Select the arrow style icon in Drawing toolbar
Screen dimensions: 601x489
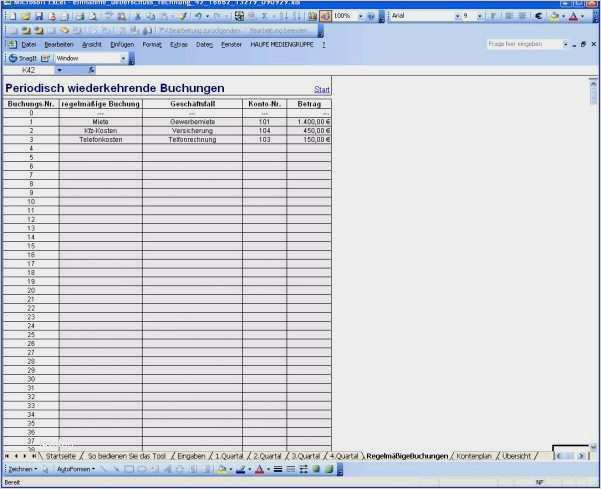point(304,469)
